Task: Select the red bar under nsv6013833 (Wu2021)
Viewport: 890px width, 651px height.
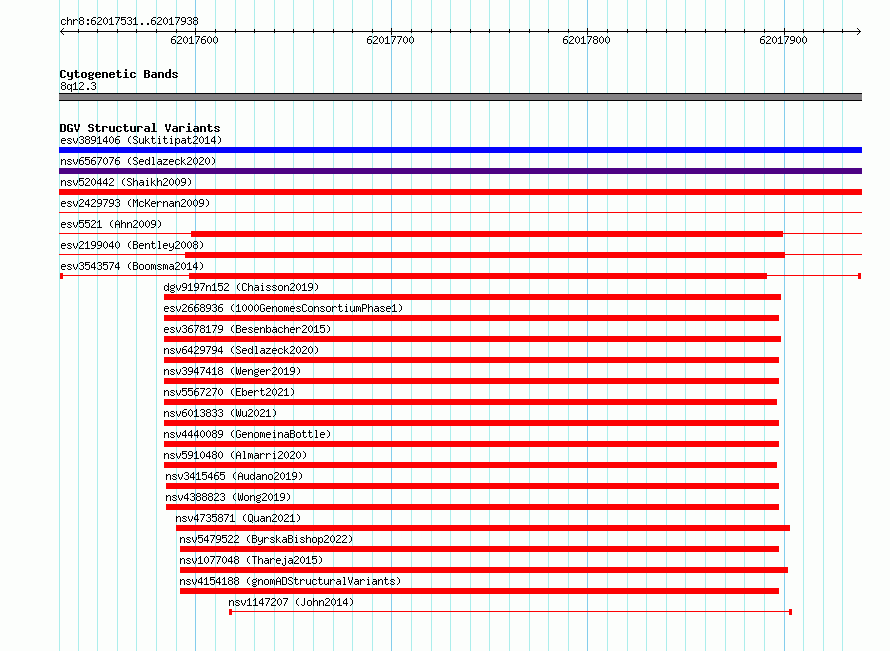Action: (471, 423)
